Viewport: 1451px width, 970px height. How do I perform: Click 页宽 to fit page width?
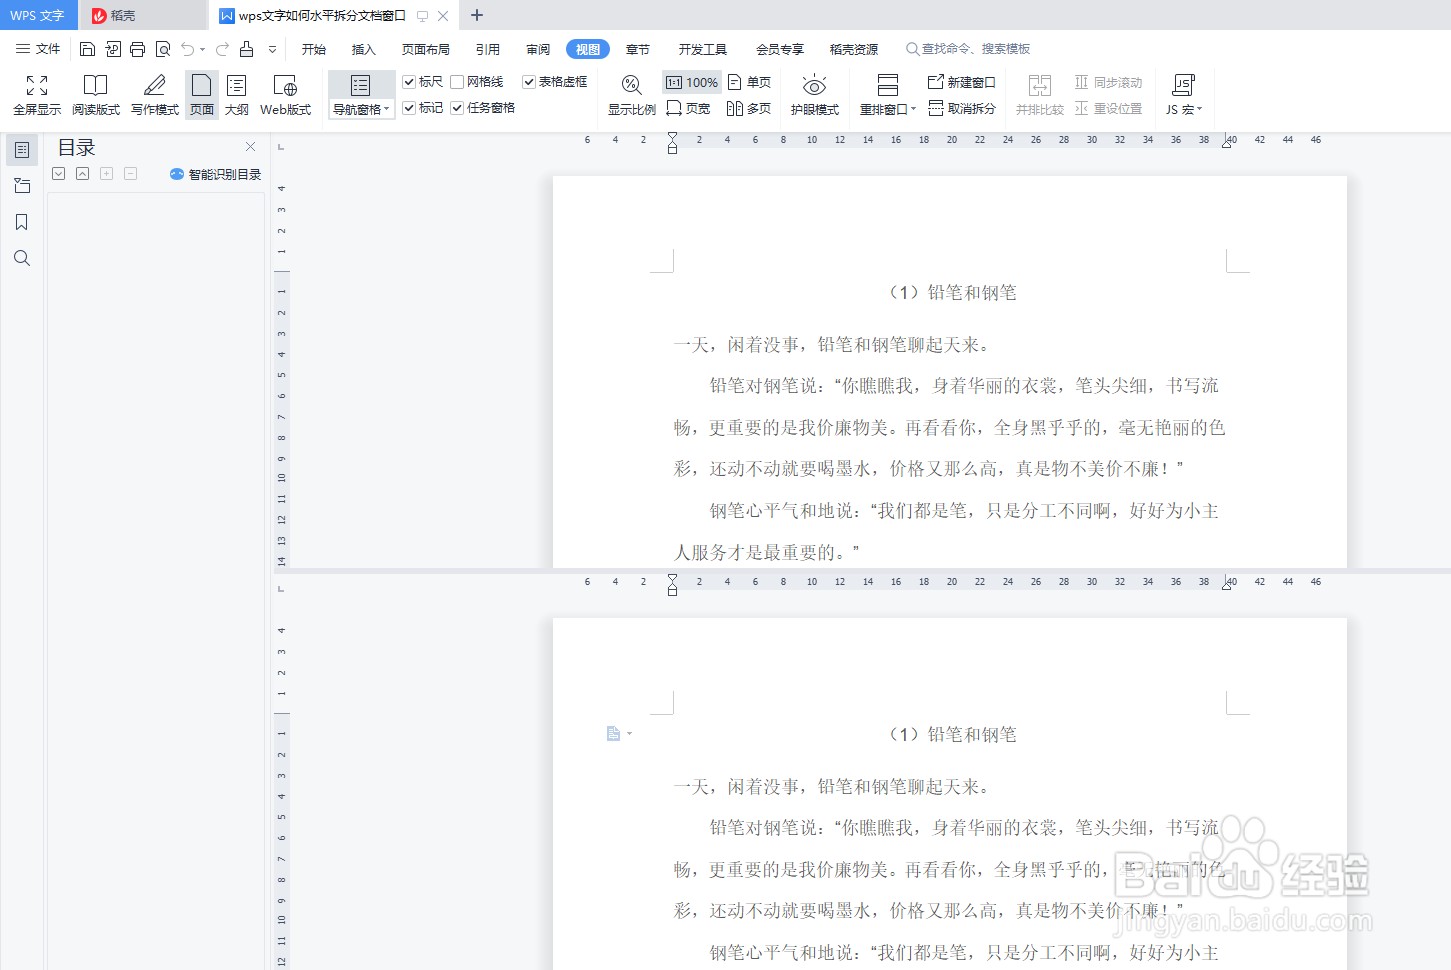point(688,107)
